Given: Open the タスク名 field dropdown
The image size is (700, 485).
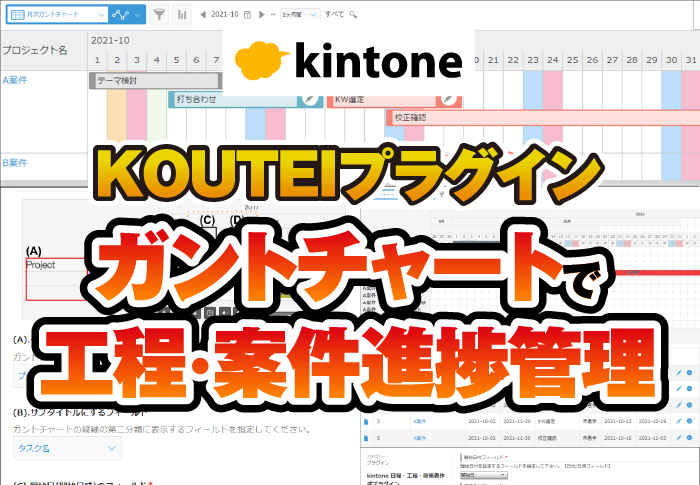Looking at the screenshot, I should click(x=67, y=448).
